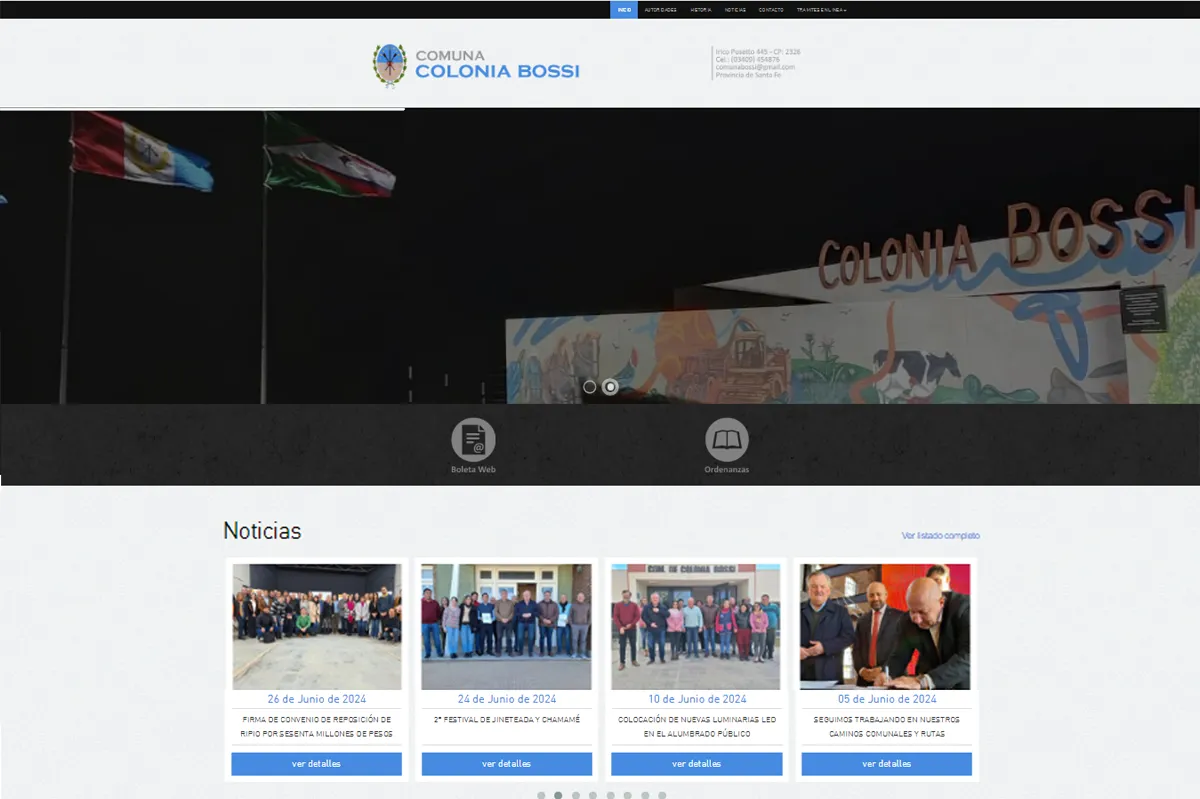Open the Boleta Web service icon

472,438
